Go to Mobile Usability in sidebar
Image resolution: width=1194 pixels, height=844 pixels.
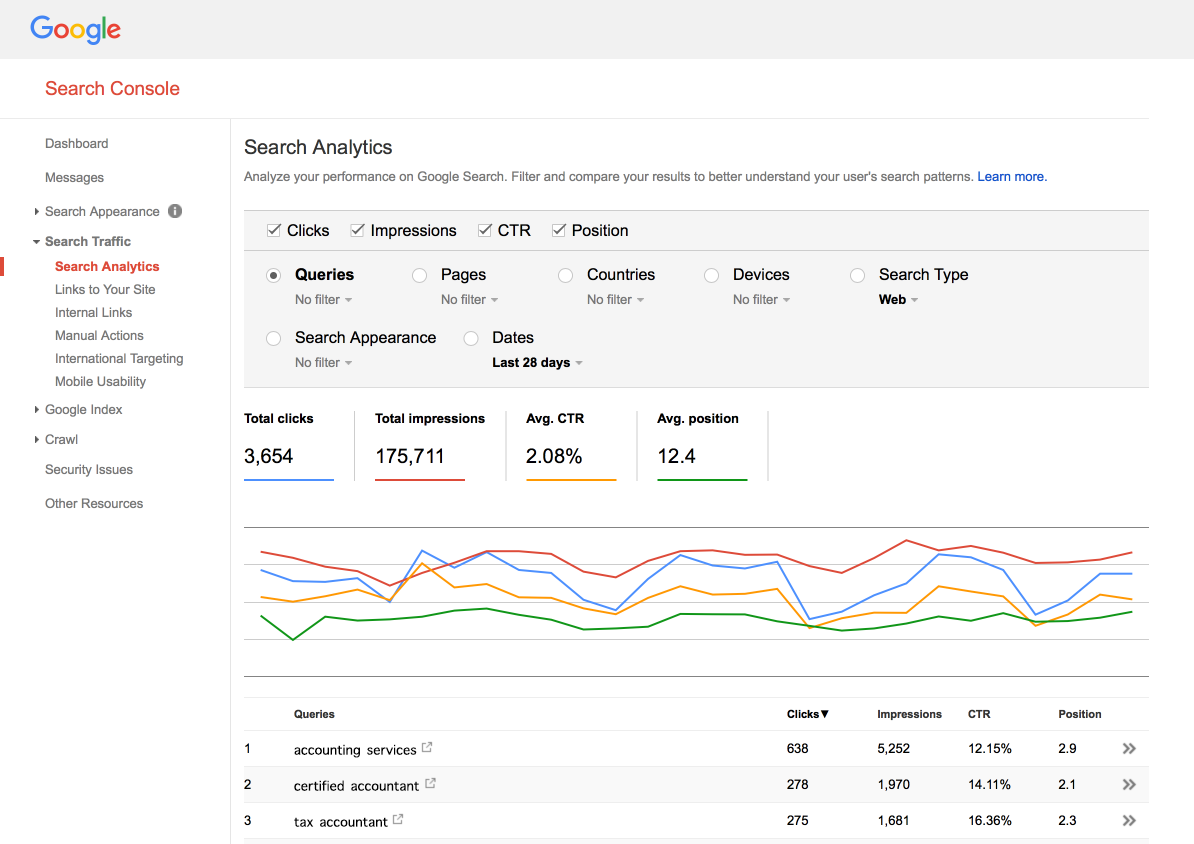pyautogui.click(x=101, y=382)
